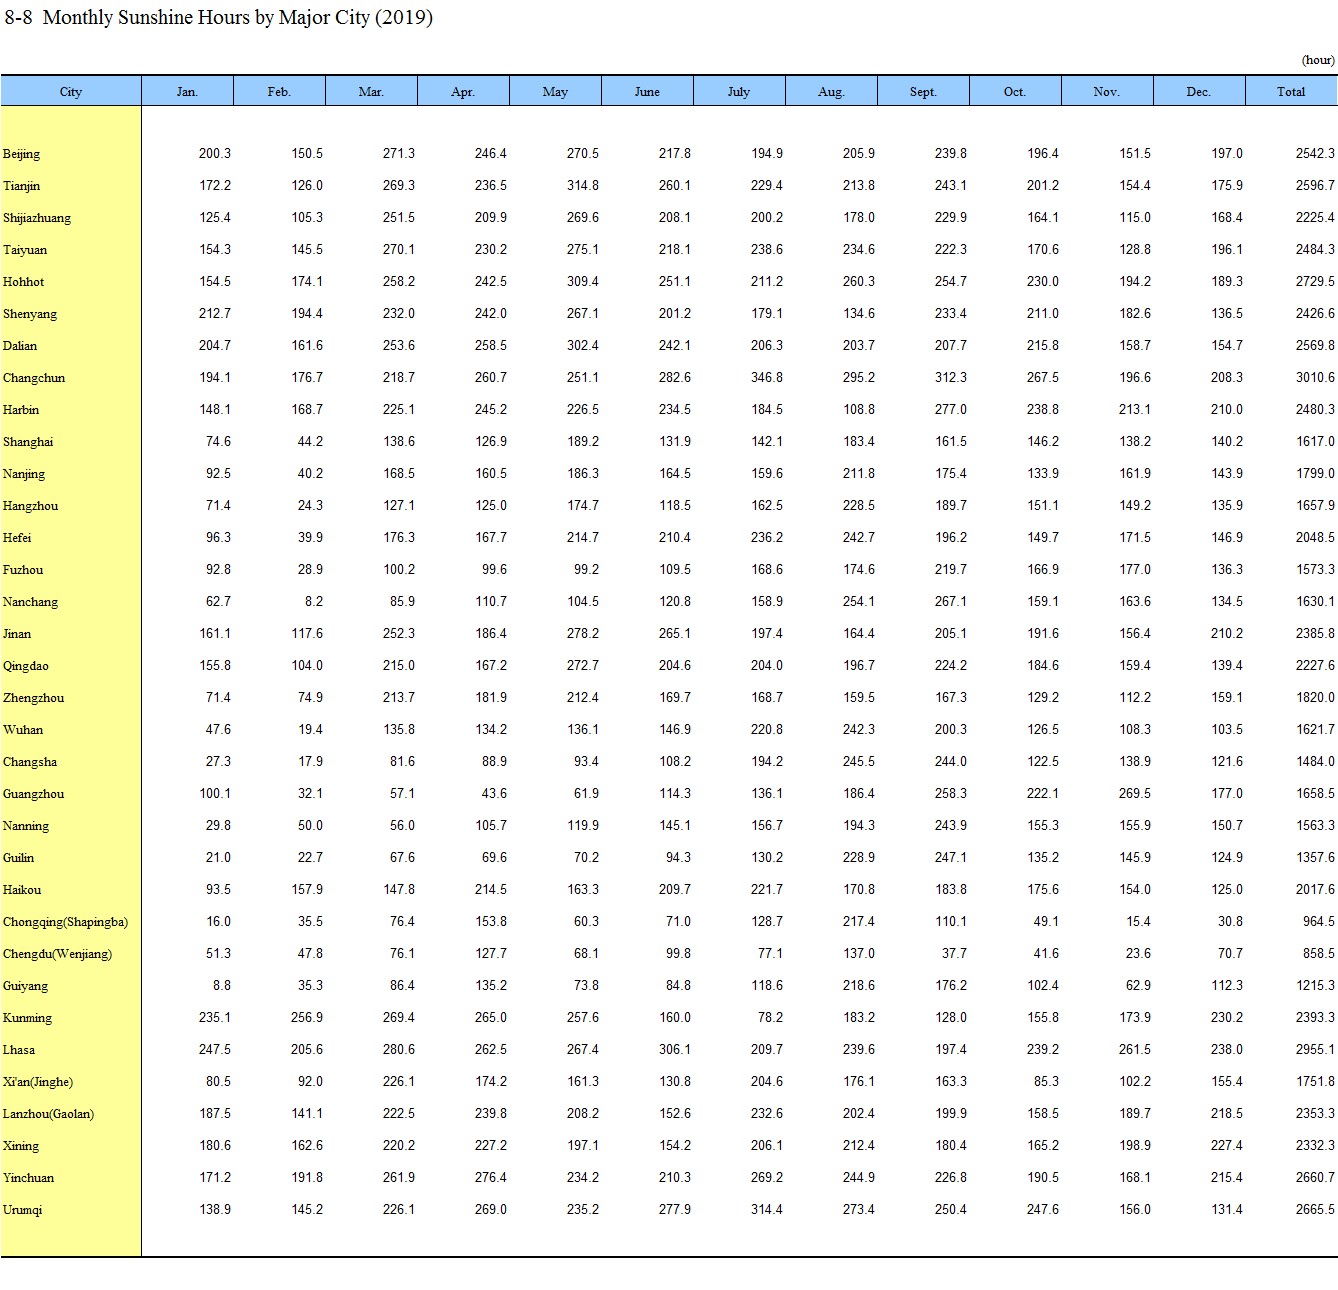Click Nanchang's February value 8.2

[313, 602]
